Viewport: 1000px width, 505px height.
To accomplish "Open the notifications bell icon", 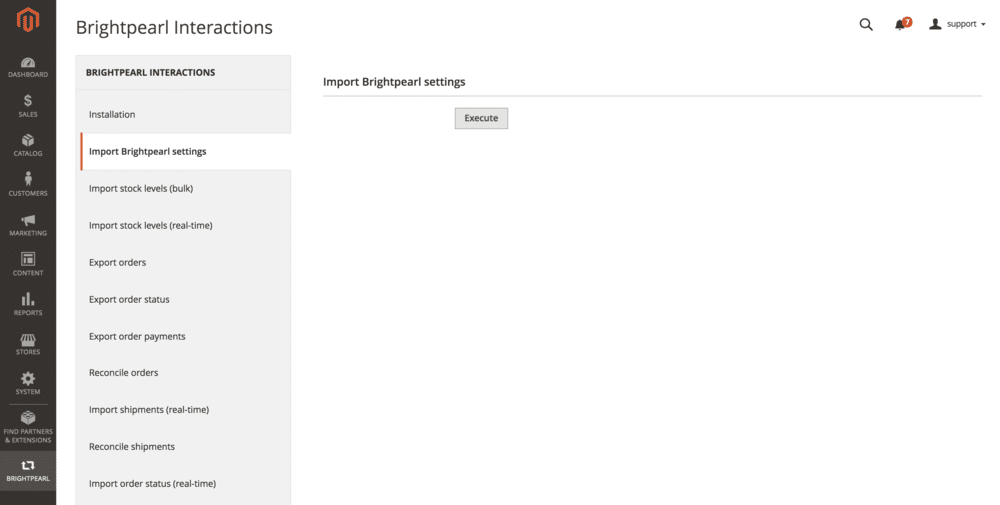I will click(901, 24).
